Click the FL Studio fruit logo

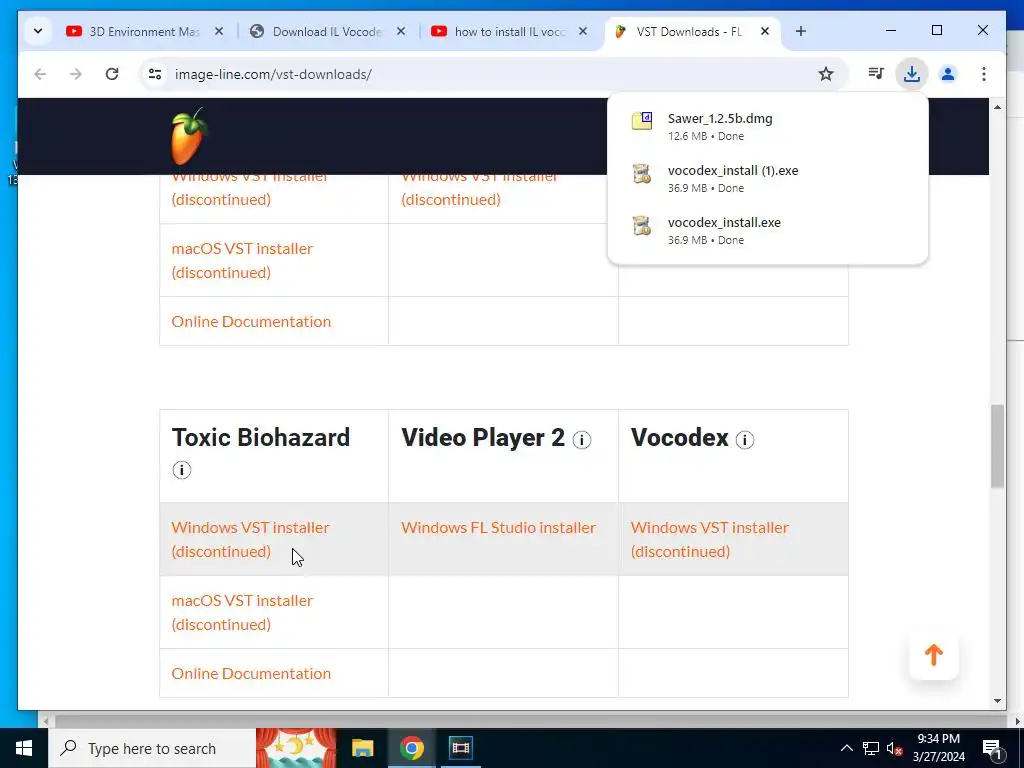coord(189,136)
